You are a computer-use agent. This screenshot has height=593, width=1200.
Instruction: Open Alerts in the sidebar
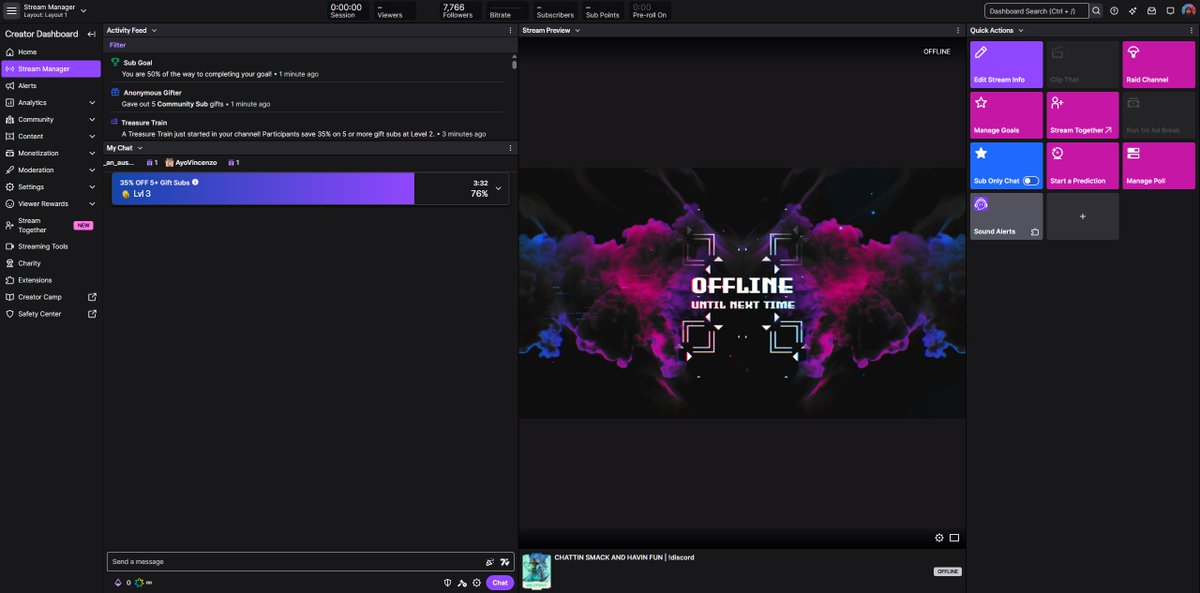tap(50, 86)
